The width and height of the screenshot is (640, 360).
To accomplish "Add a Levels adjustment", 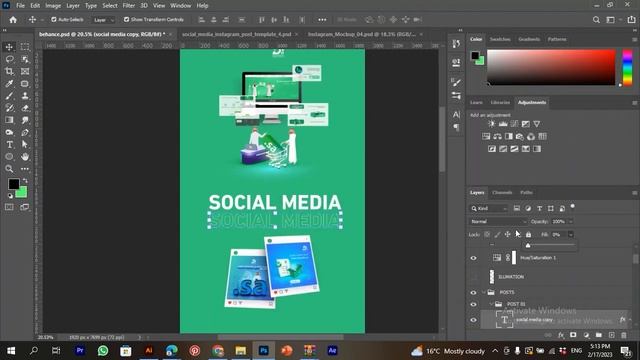I will pyautogui.click(x=503, y=124).
